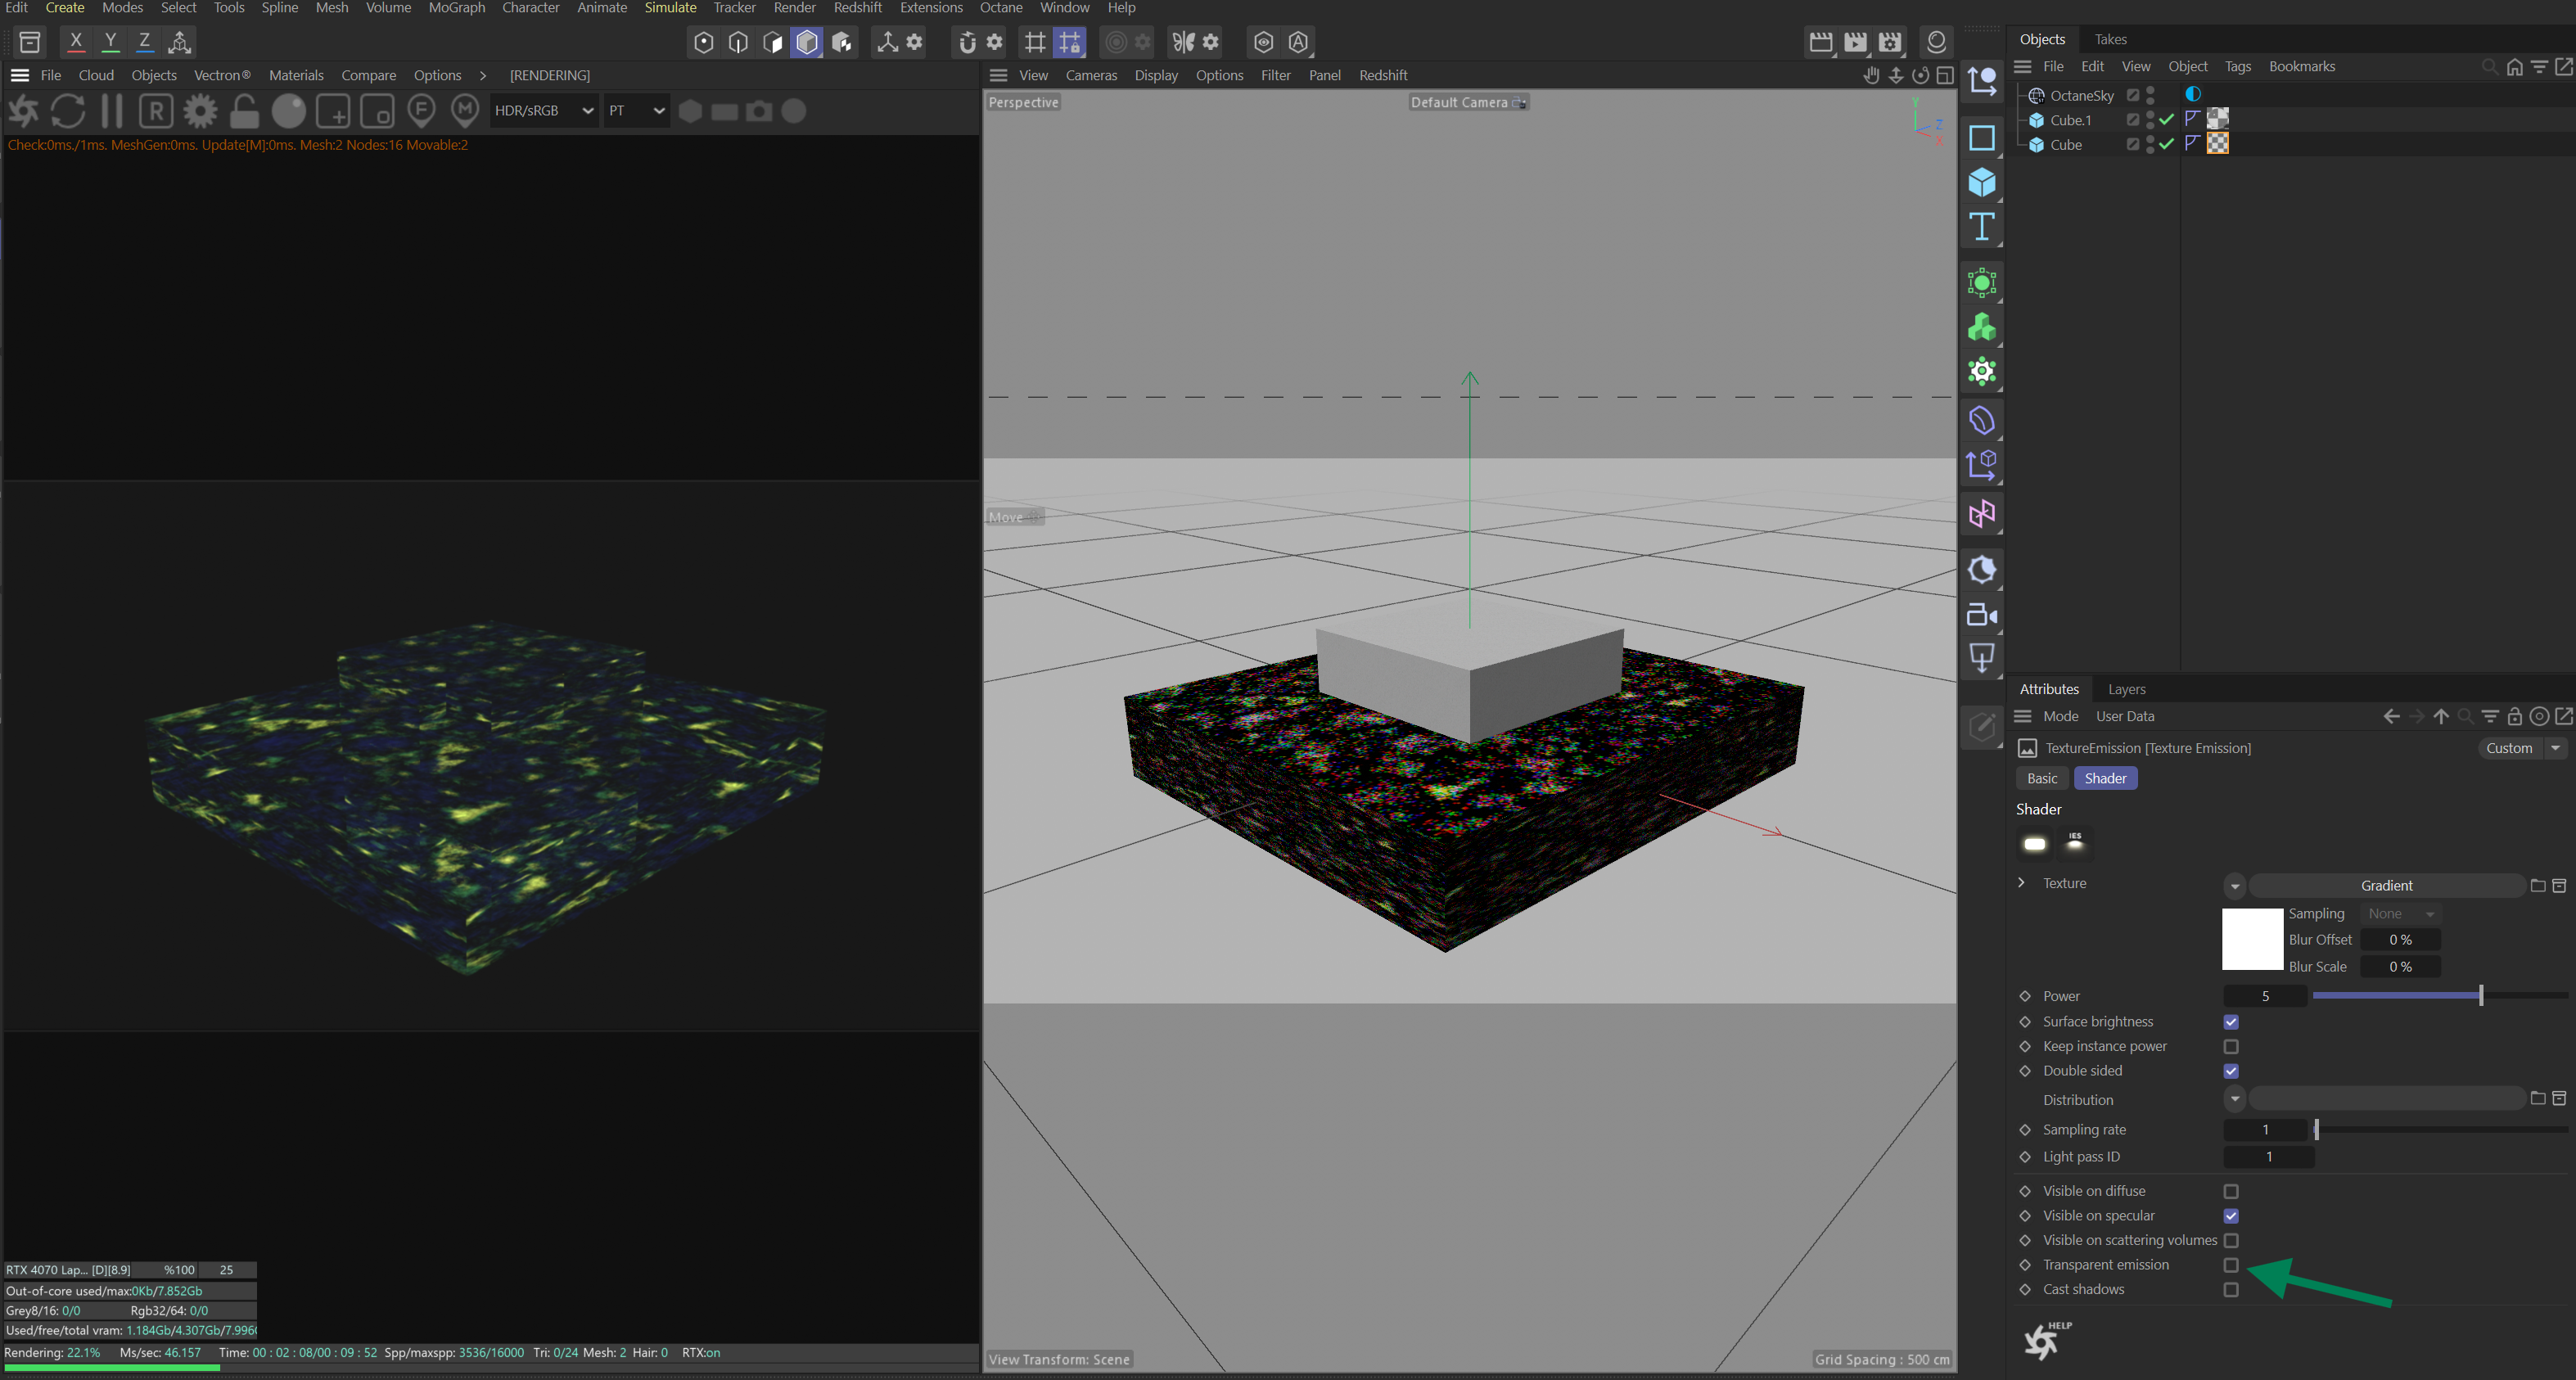2576x1380 pixels.
Task: Click the Gradient texture button
Action: pyautogui.click(x=2385, y=886)
